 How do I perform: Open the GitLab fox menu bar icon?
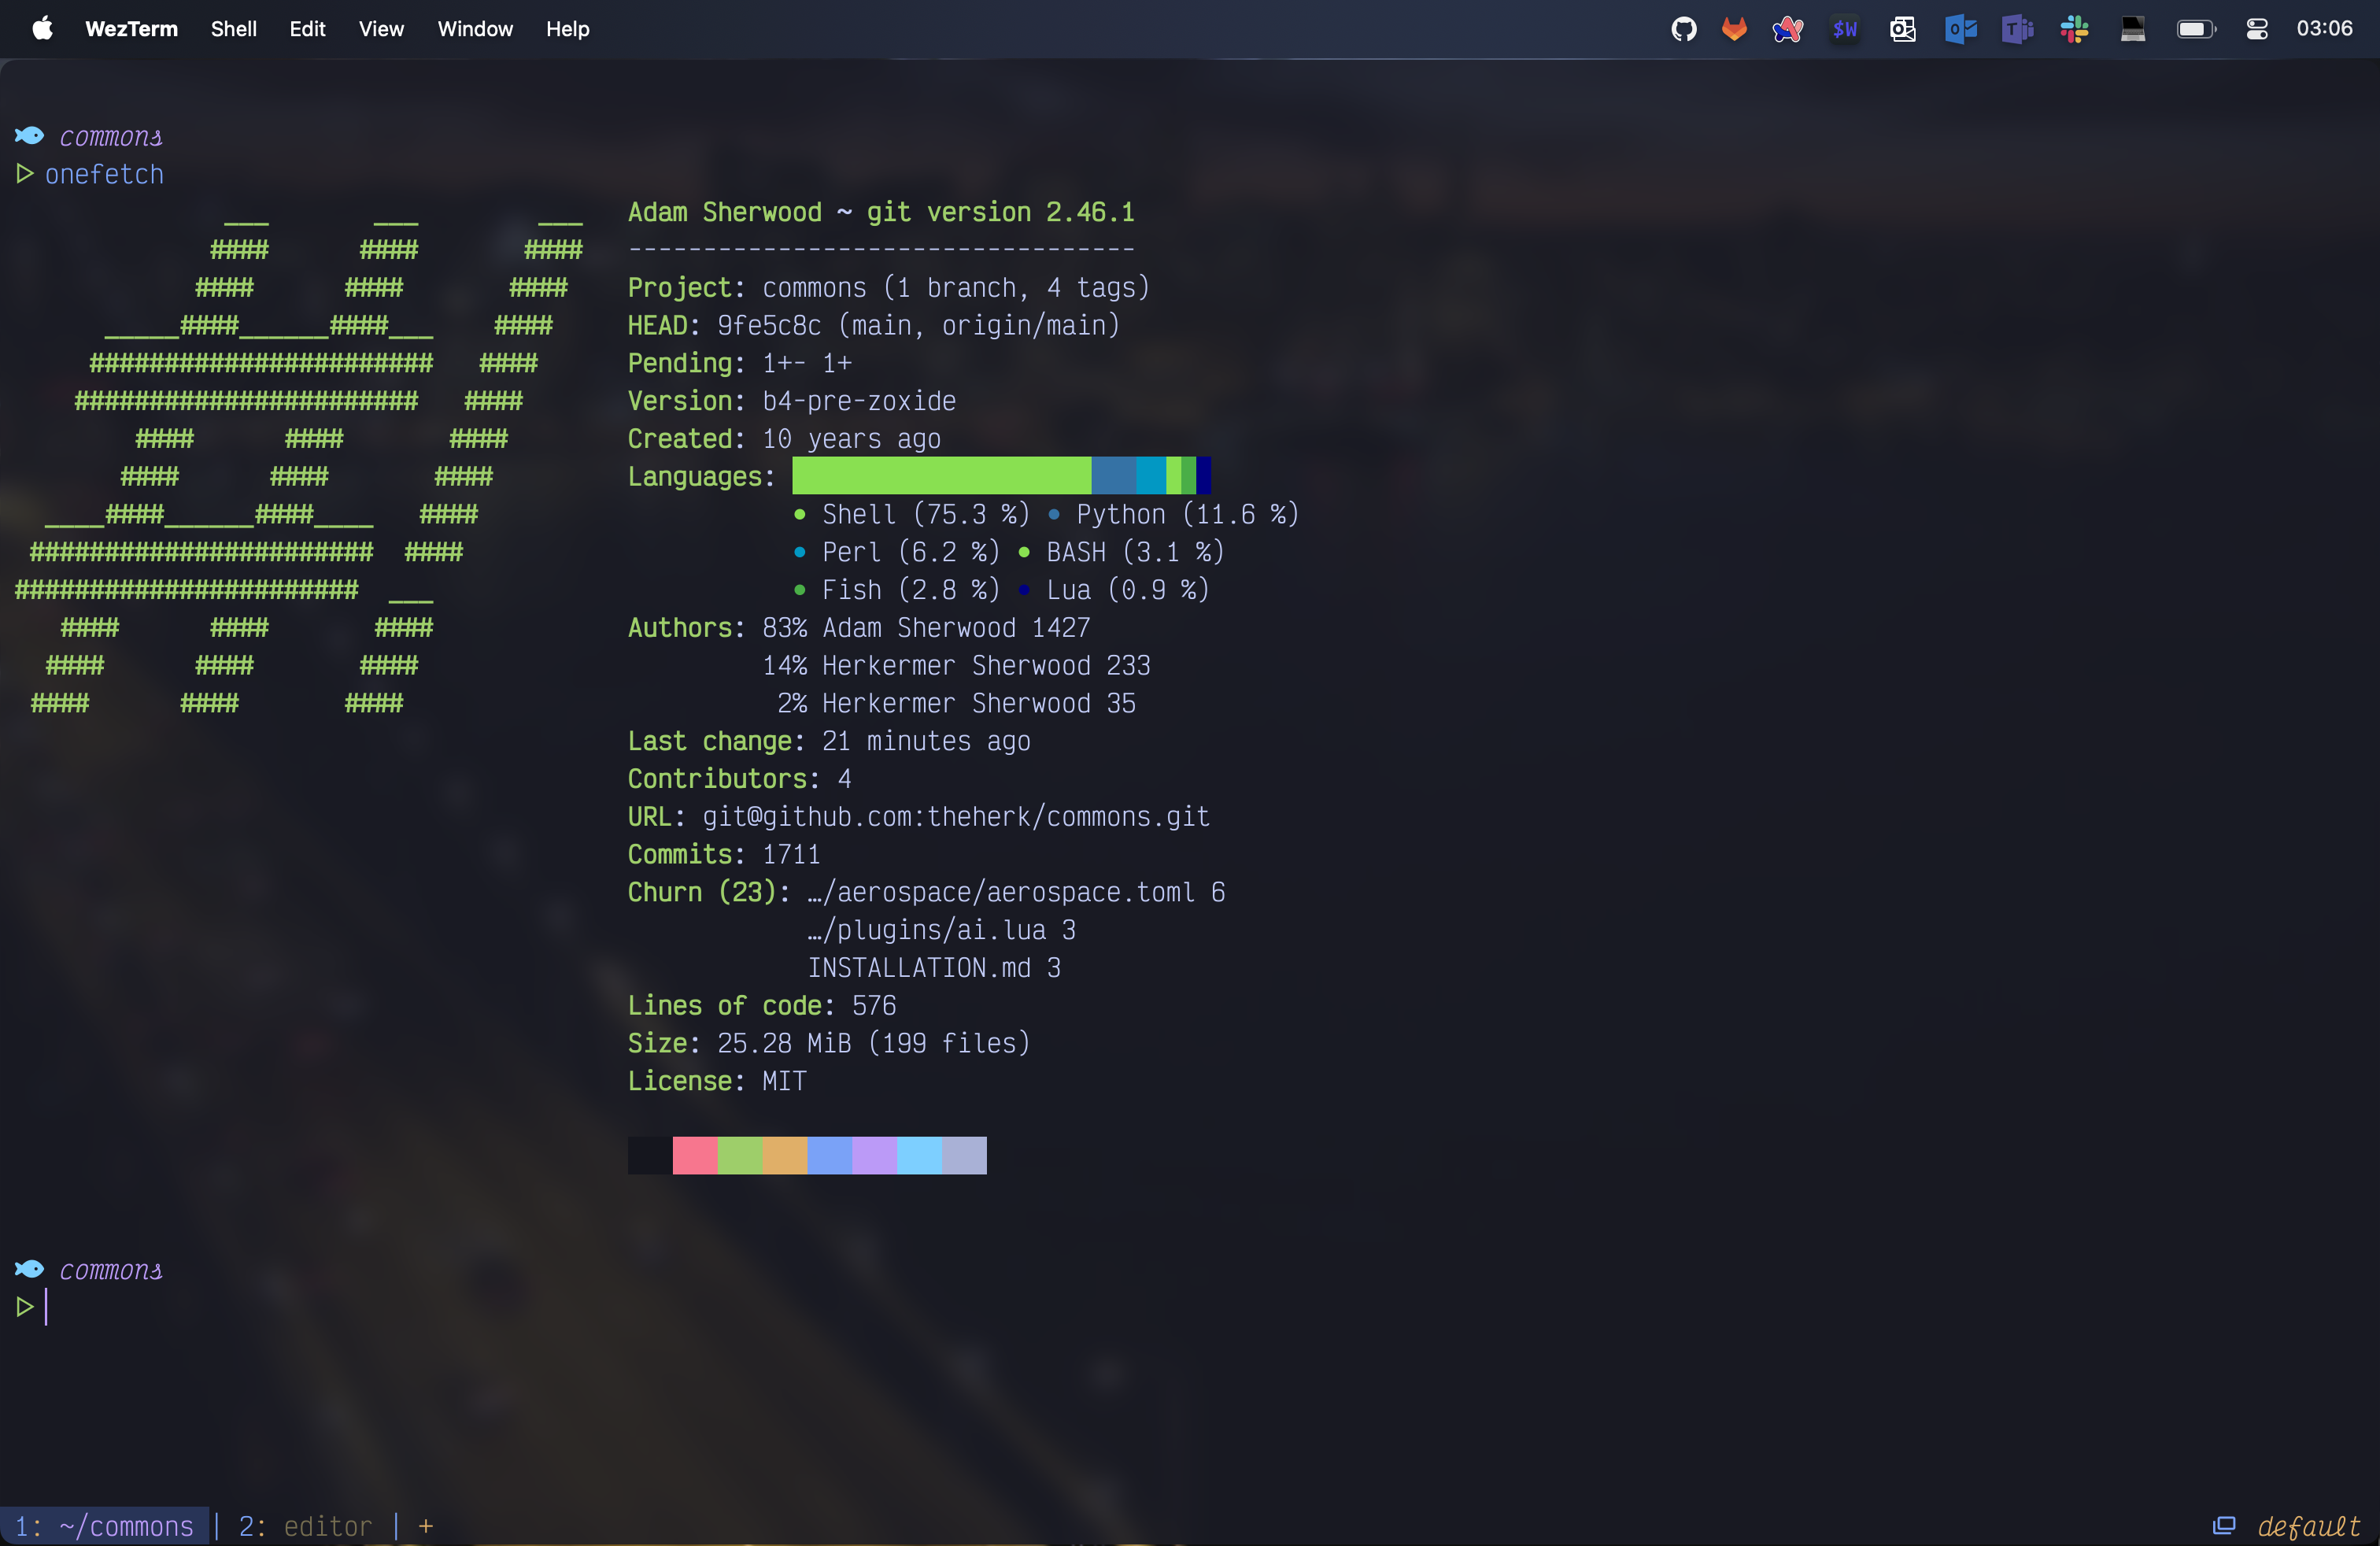1734,29
